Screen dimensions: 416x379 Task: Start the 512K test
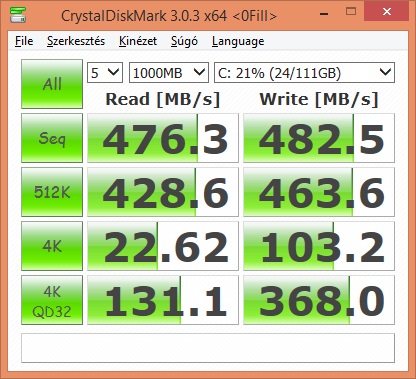[52, 192]
